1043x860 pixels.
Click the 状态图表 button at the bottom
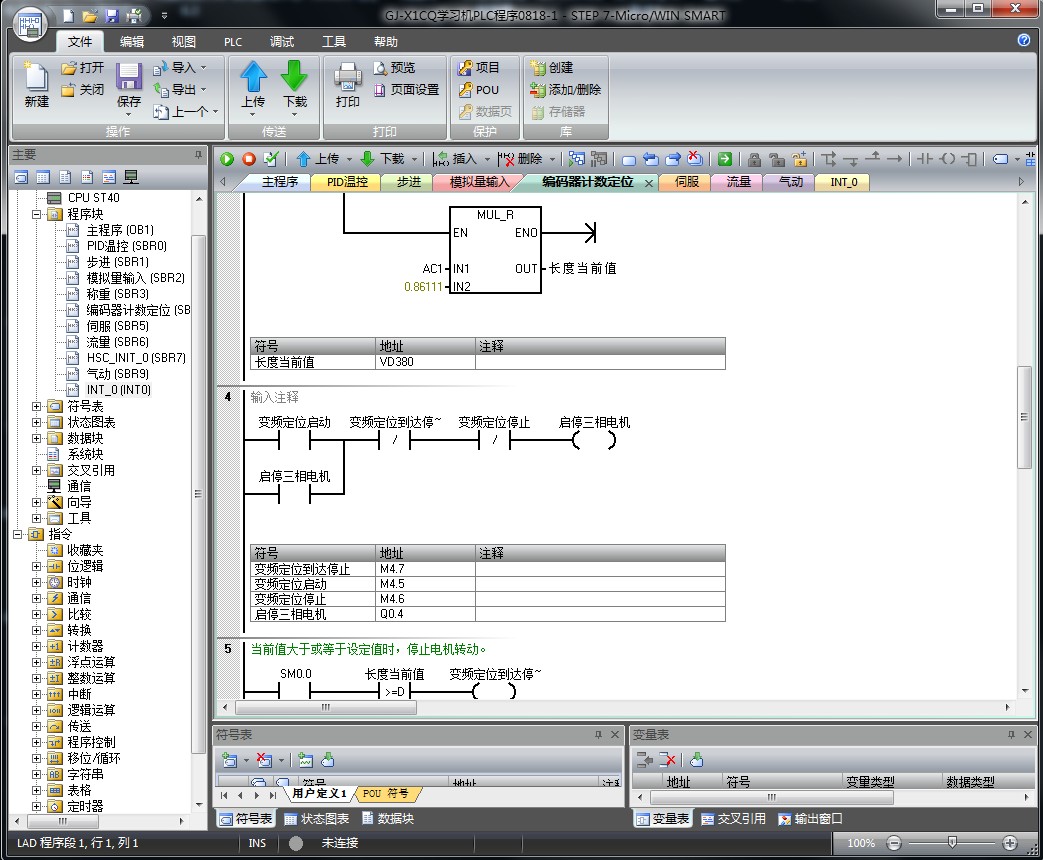pyautogui.click(x=317, y=819)
